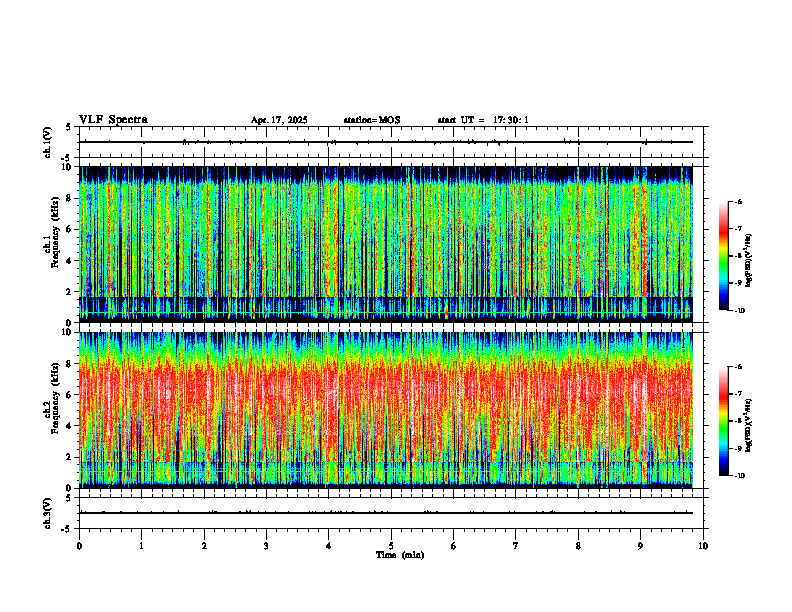
Task: Click time axis tick label "1"
Action: [141, 546]
